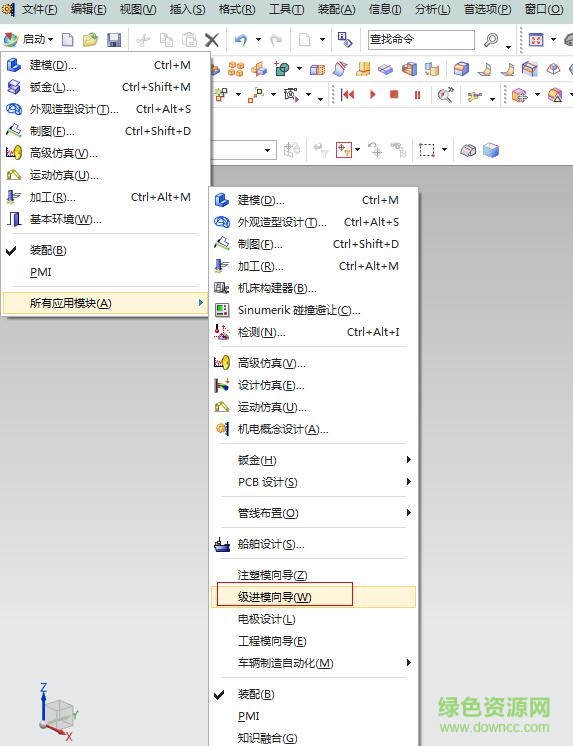Click the red play sequence icon
This screenshot has height=746, width=573.
pos(373,95)
